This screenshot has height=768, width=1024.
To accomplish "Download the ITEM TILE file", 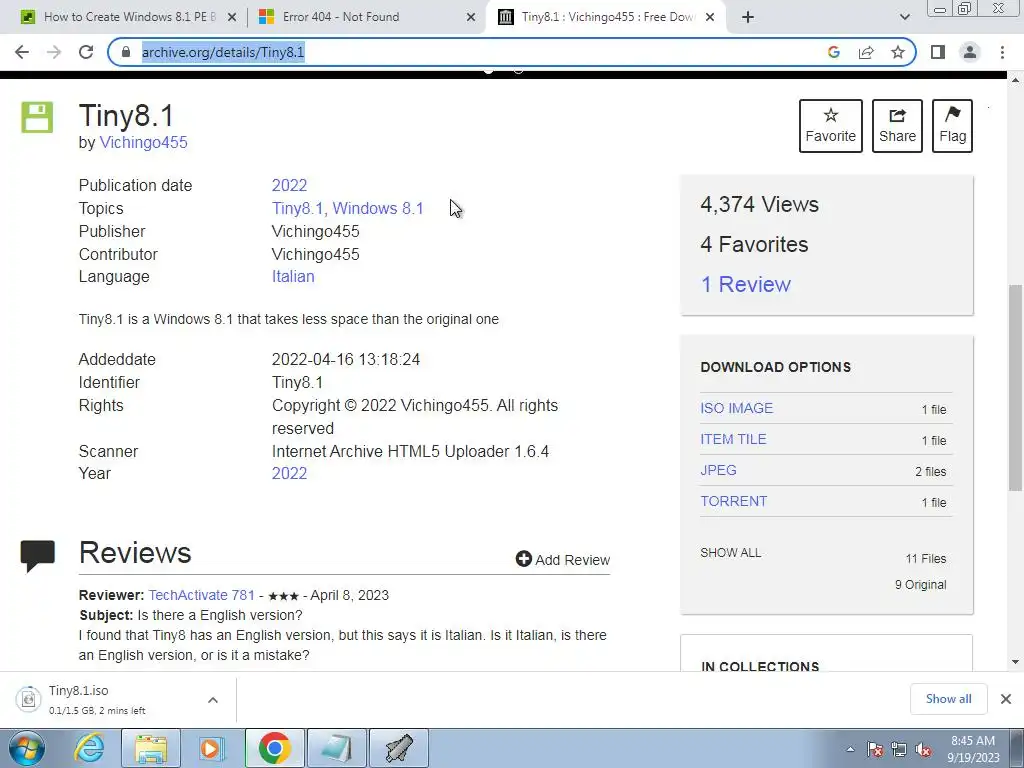I will pyautogui.click(x=733, y=440).
